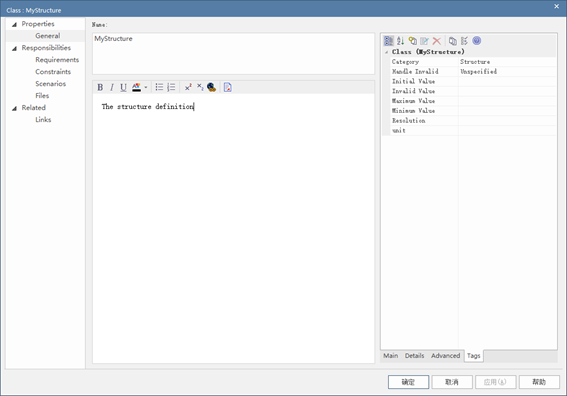
Task: Click the 确定 (OK) button
Action: pos(409,382)
